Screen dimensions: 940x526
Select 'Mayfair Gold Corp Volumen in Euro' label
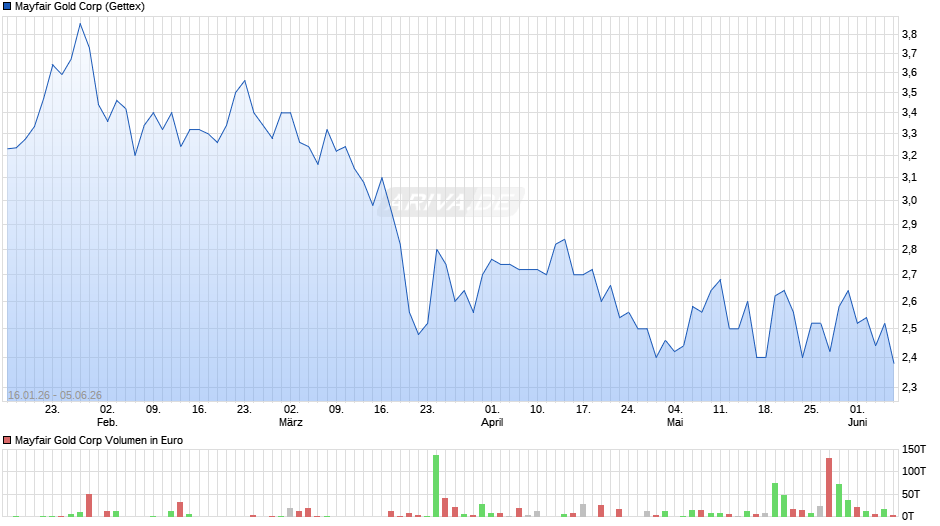click(x=99, y=440)
